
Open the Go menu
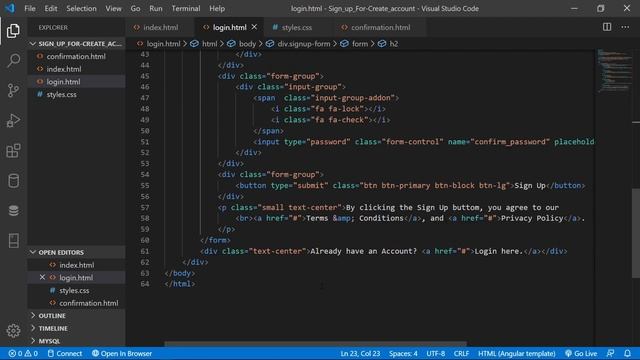click(136, 8)
